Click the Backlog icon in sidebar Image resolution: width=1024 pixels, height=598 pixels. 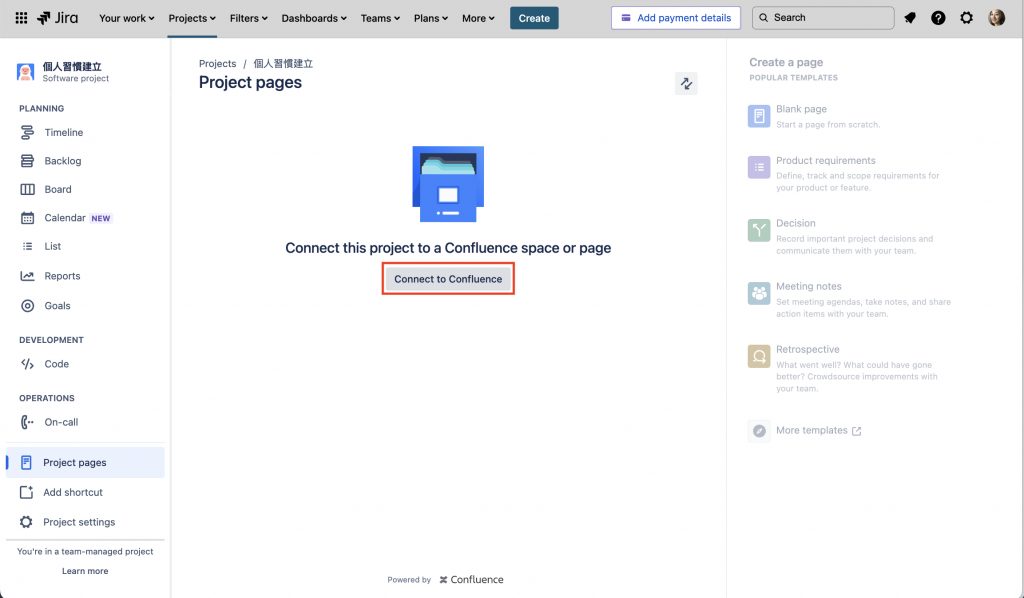pyautogui.click(x=27, y=161)
